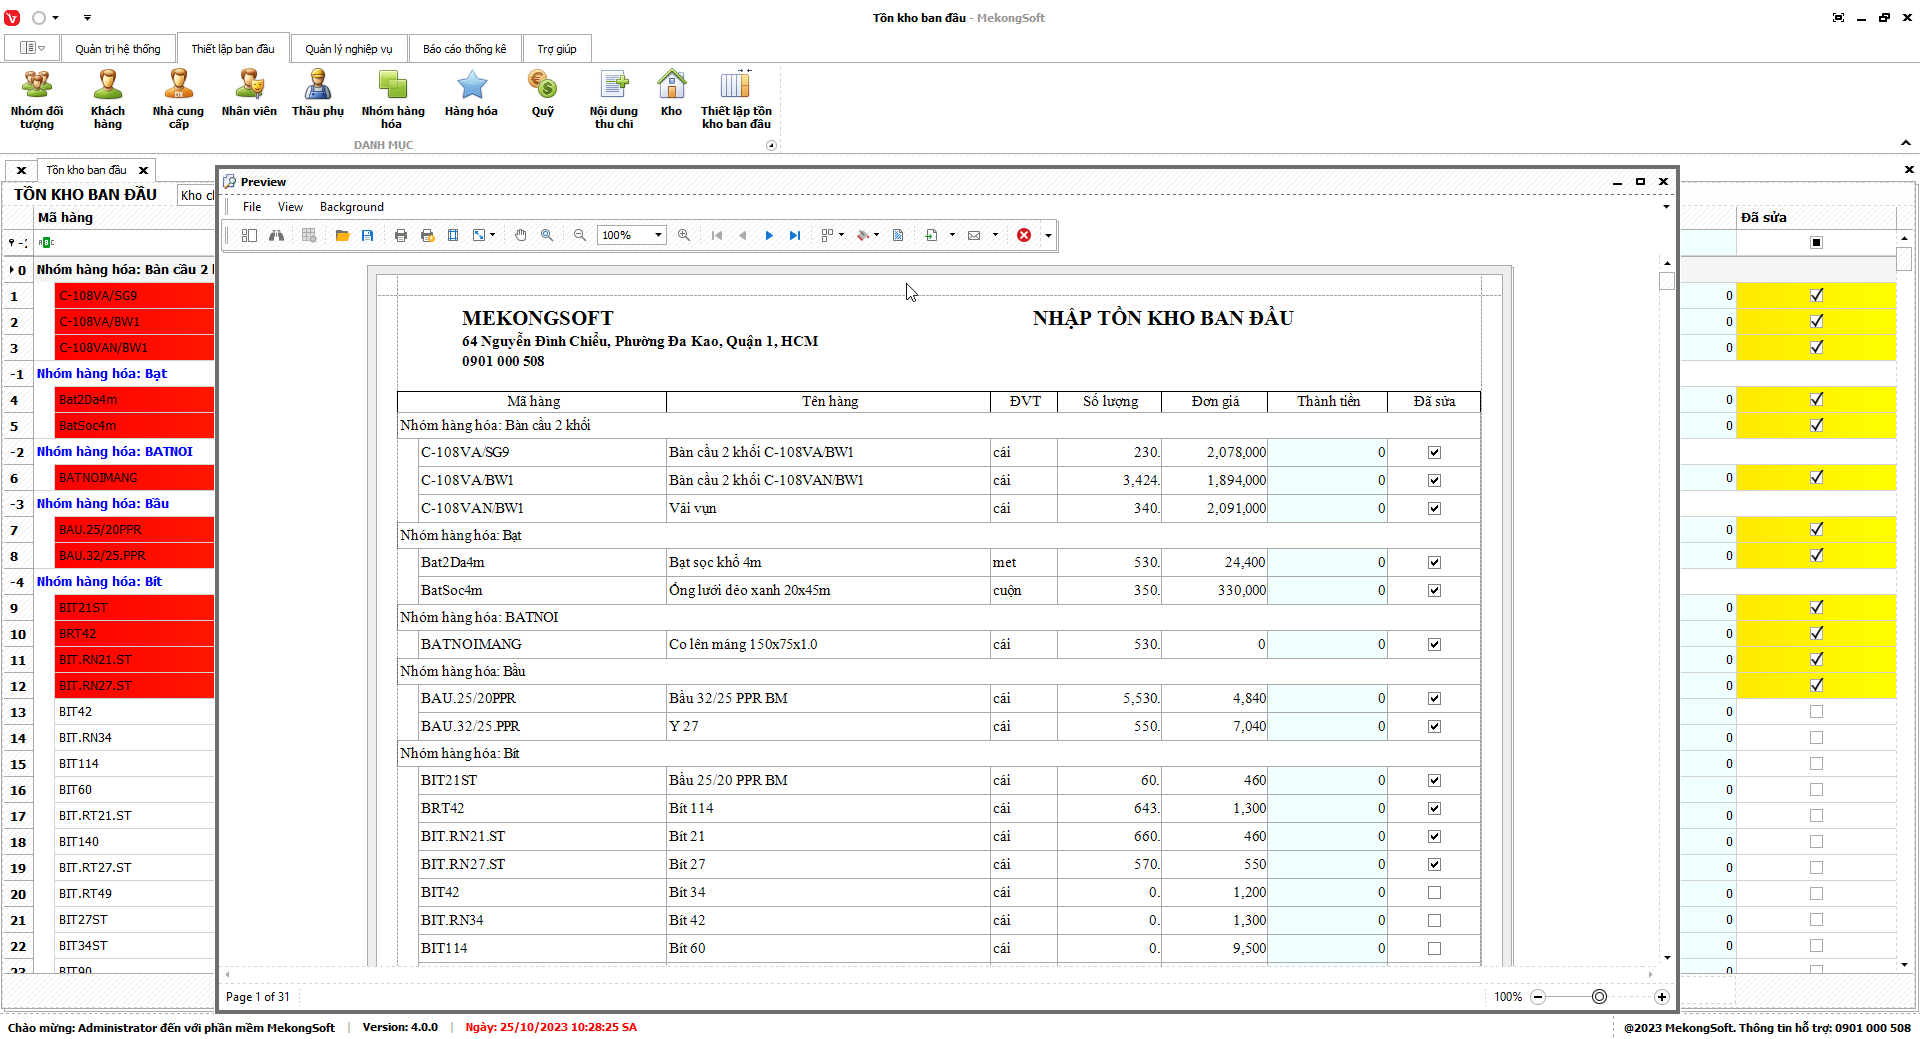Select the Hand tool in Preview toolbar
Viewport: 1920px width, 1039px height.
[521, 235]
